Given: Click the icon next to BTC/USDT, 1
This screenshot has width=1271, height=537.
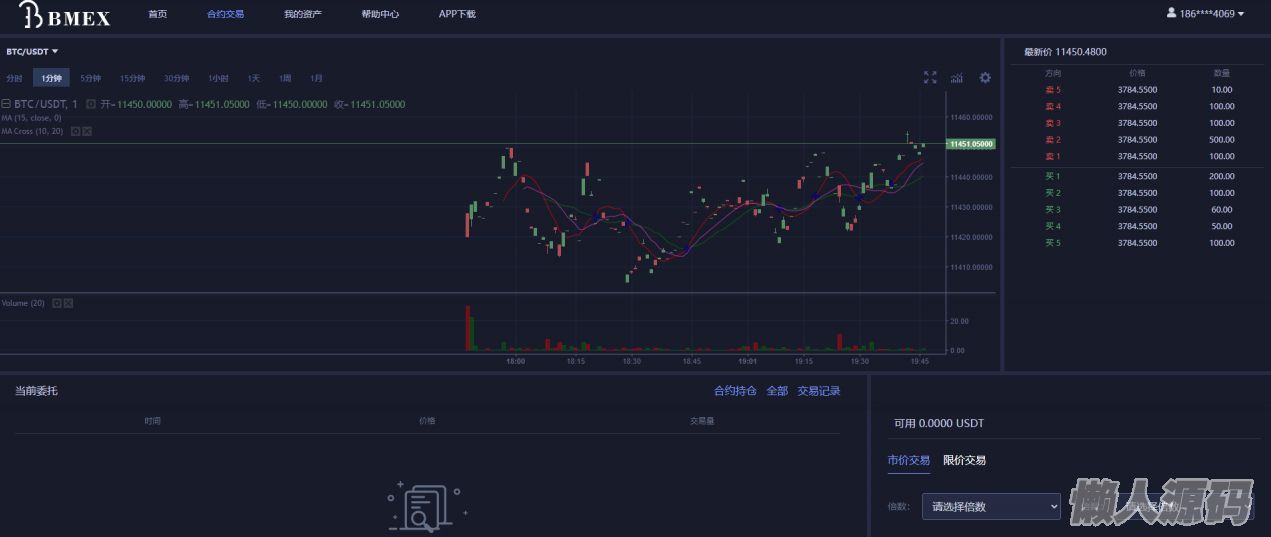Looking at the screenshot, I should pyautogui.click(x=91, y=104).
